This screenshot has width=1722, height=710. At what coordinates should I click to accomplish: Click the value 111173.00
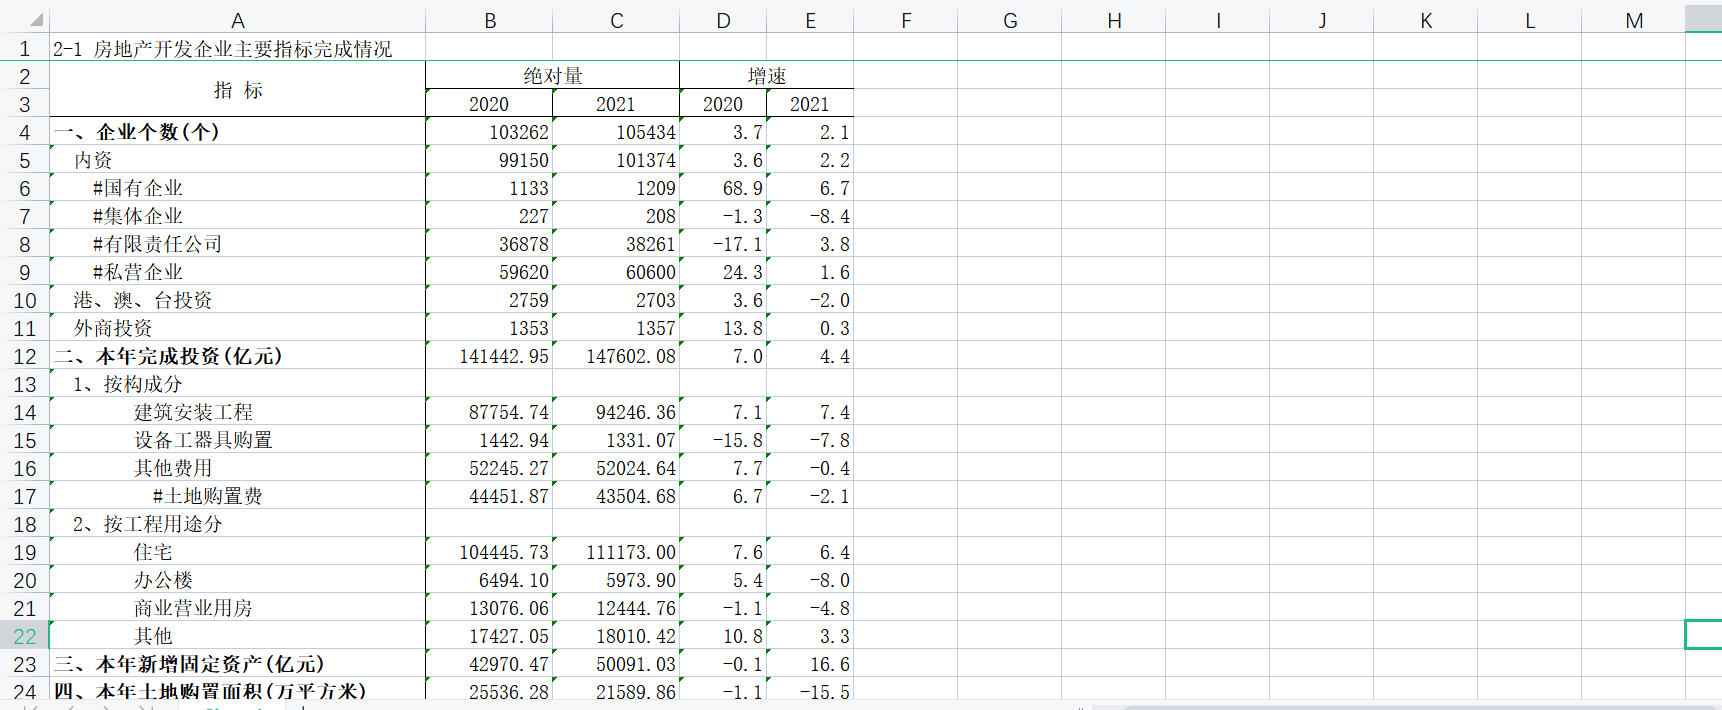click(631, 552)
